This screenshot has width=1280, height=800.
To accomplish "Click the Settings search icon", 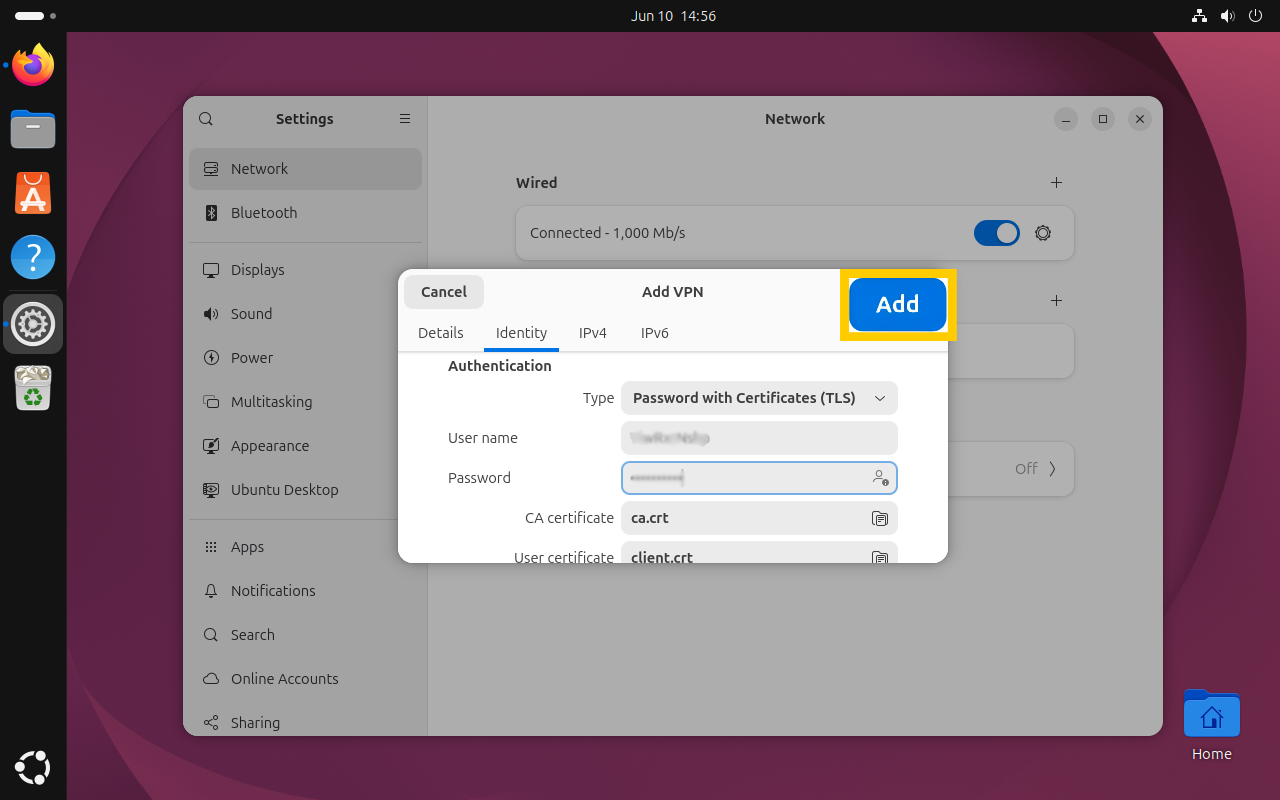I will point(206,119).
